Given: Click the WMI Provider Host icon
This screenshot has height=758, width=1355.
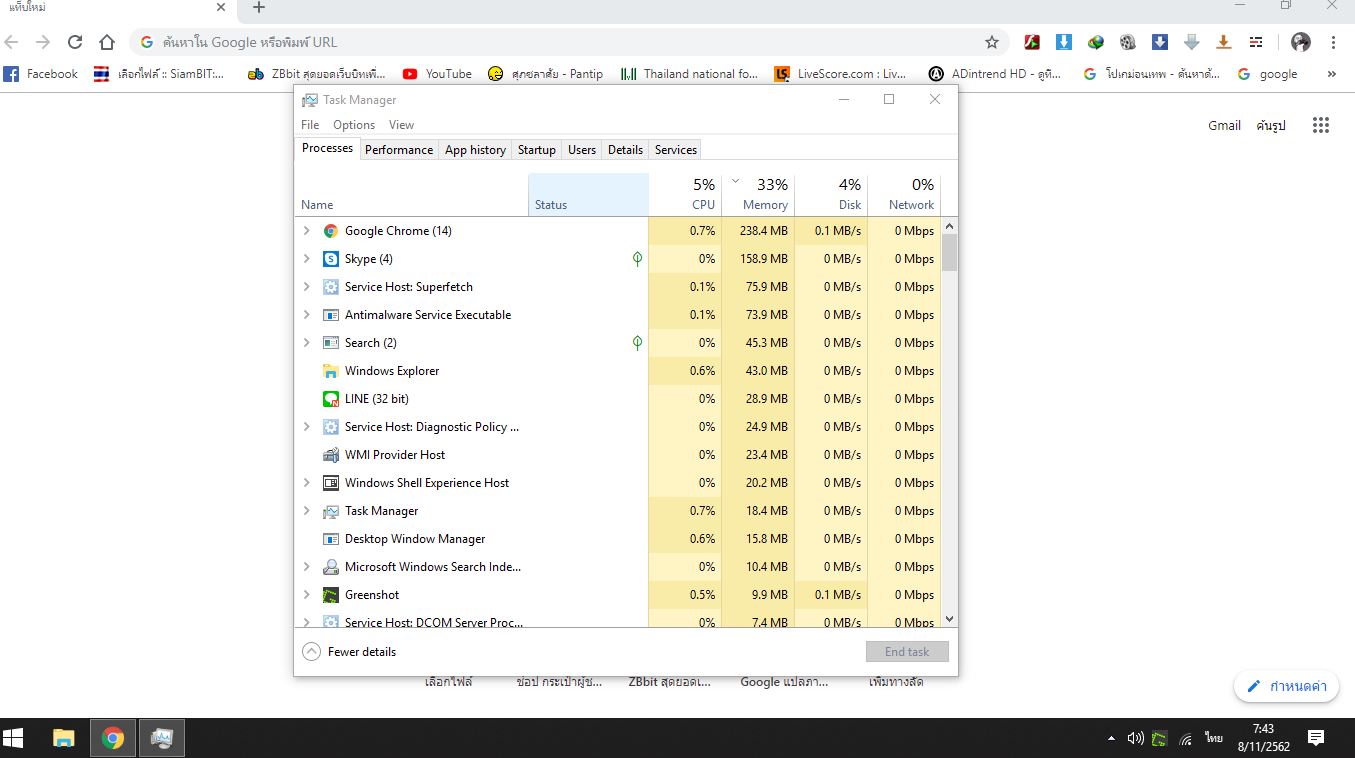Looking at the screenshot, I should (331, 455).
